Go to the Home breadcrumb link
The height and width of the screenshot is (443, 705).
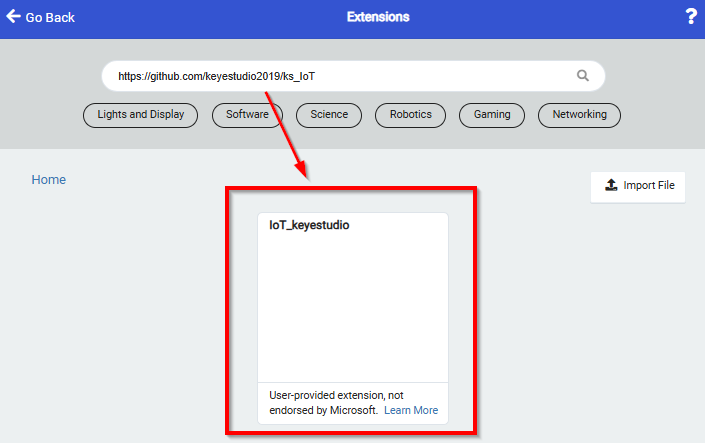[x=49, y=180]
